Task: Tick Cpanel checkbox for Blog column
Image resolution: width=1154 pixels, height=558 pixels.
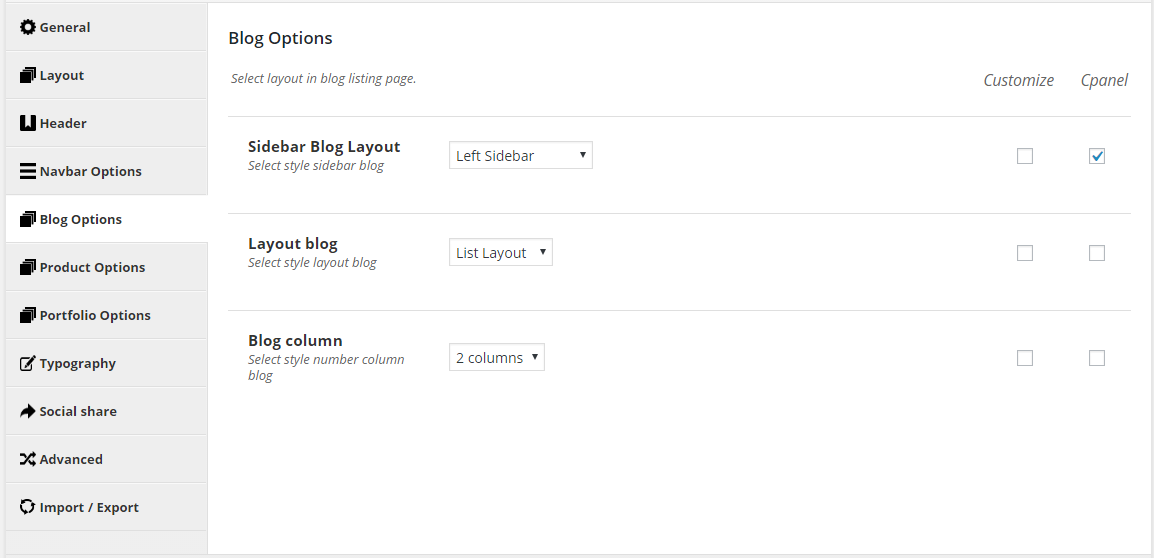Action: coord(1097,358)
